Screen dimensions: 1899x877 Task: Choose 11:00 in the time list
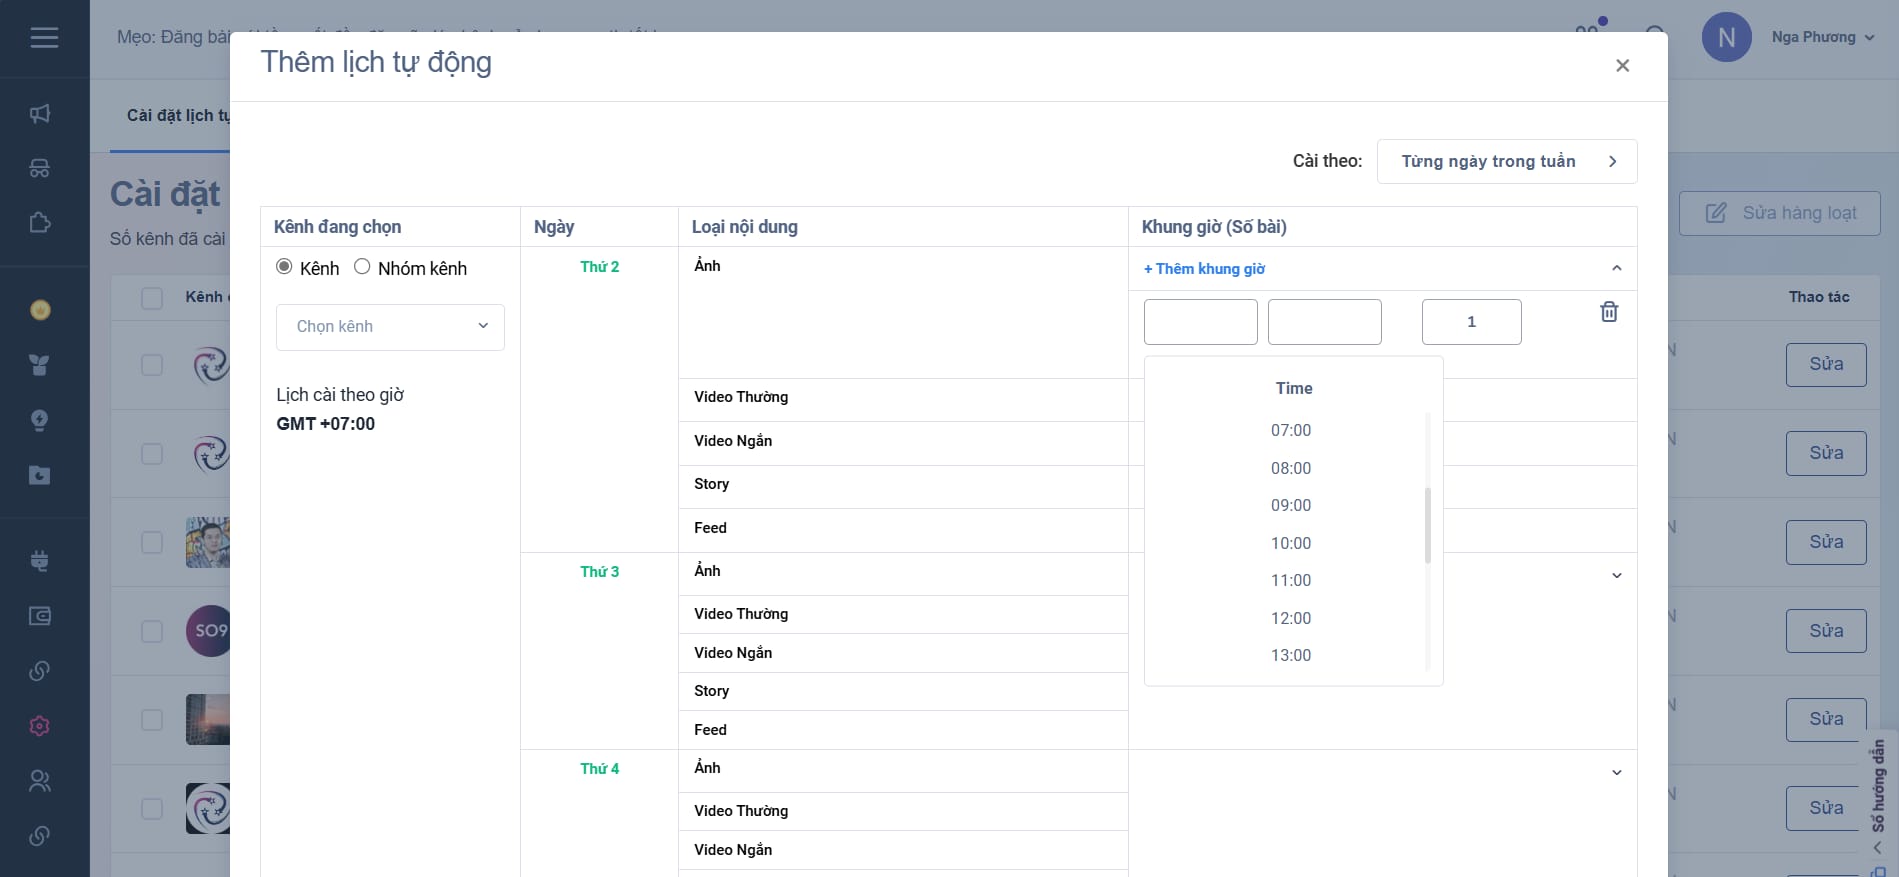(x=1291, y=581)
